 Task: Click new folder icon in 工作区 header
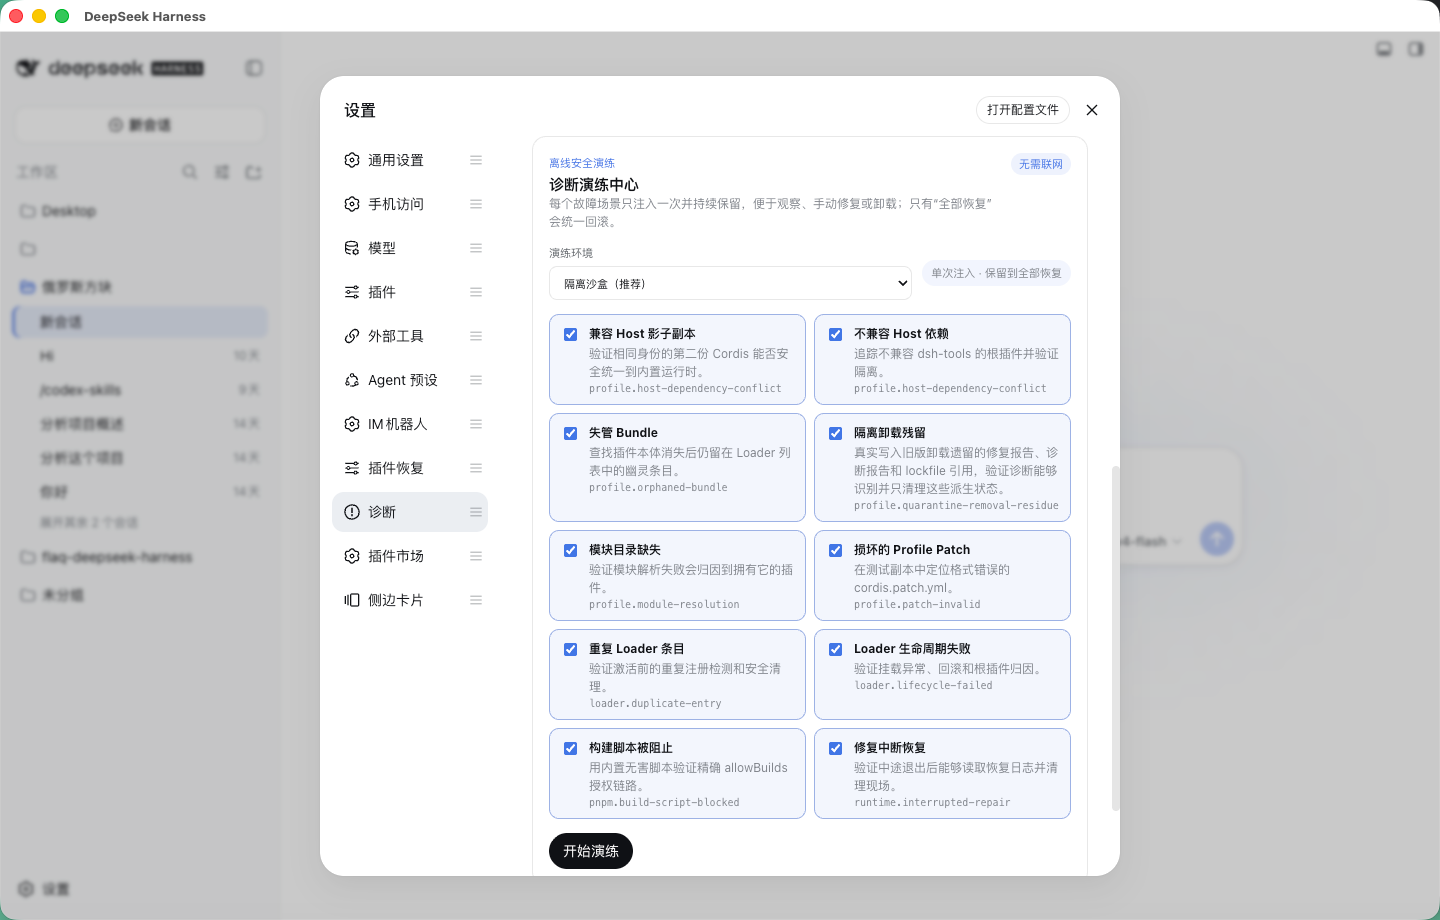253,172
